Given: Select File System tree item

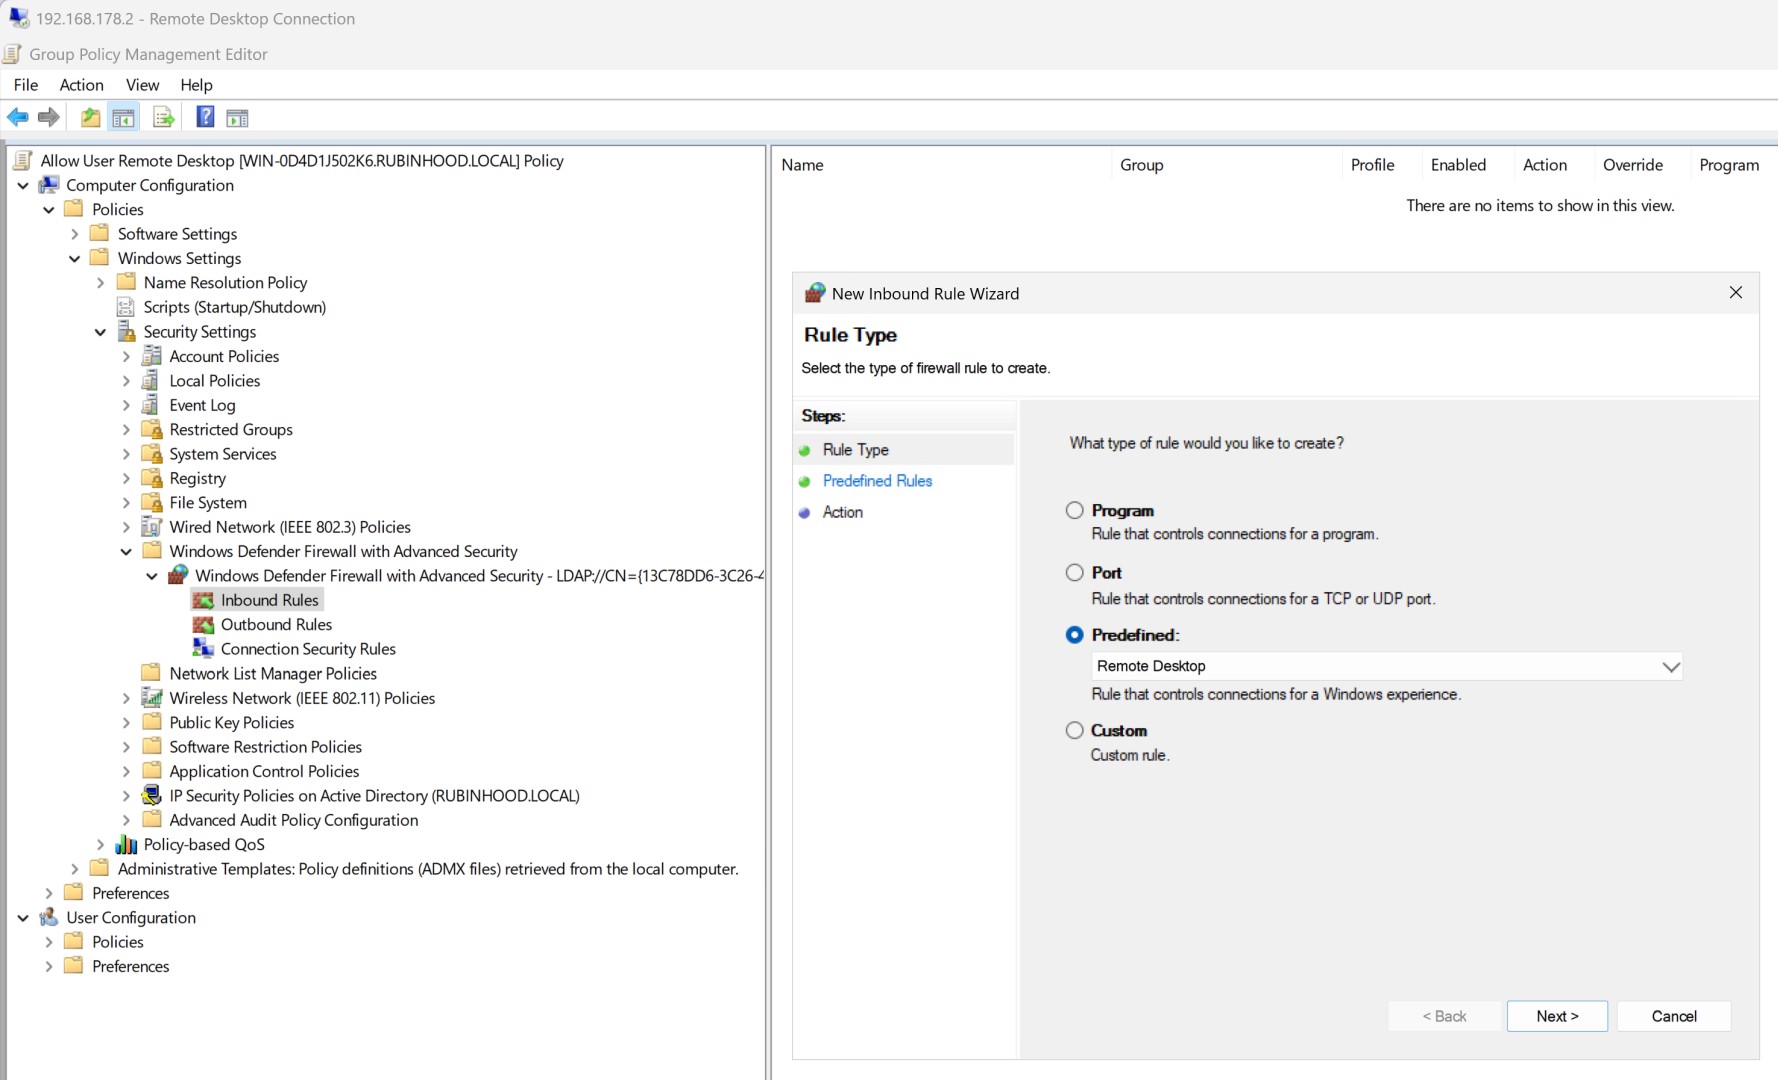Looking at the screenshot, I should [208, 503].
